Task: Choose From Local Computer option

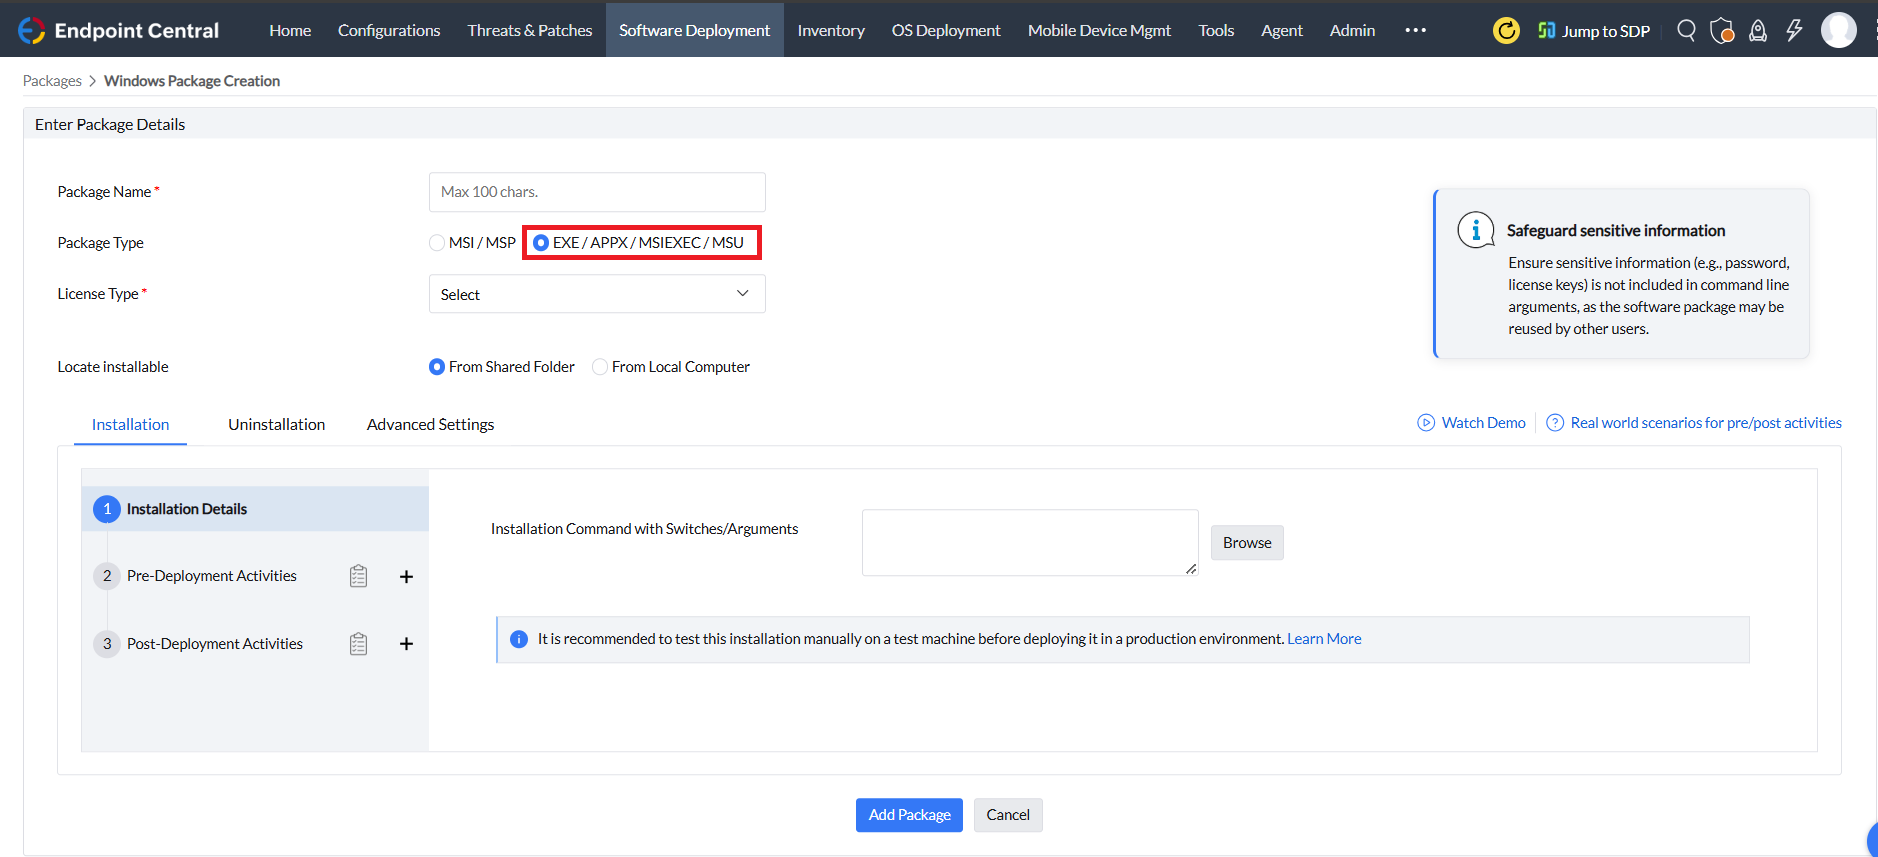Action: (x=600, y=367)
